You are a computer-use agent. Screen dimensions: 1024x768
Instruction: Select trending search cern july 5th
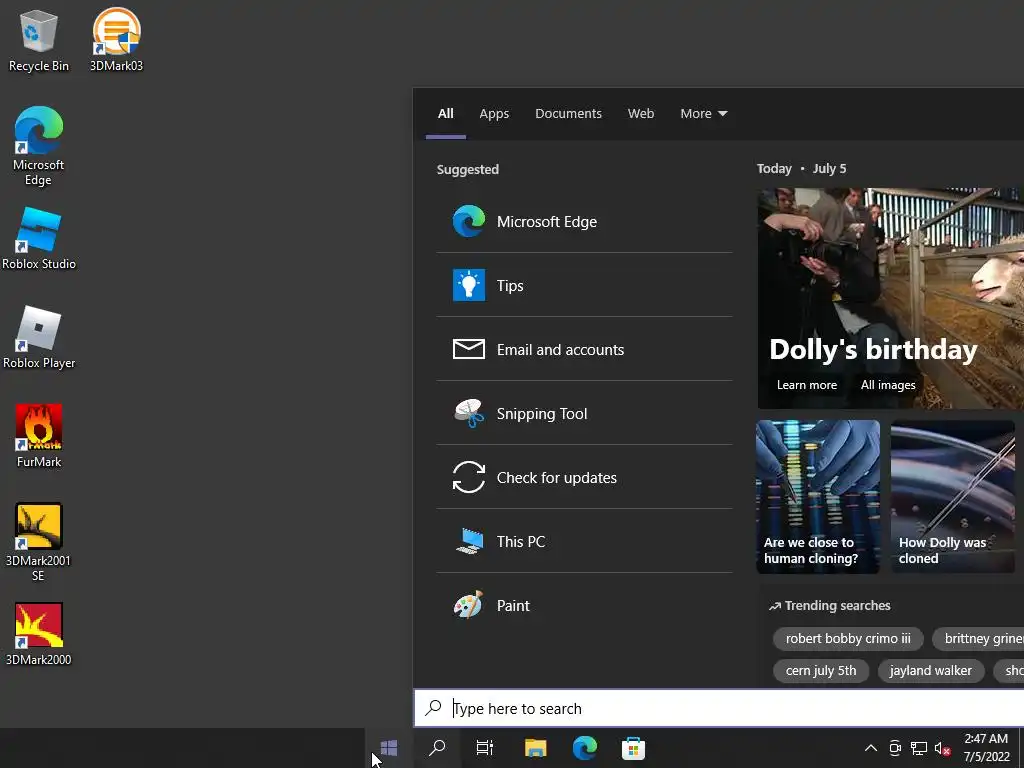(x=821, y=671)
